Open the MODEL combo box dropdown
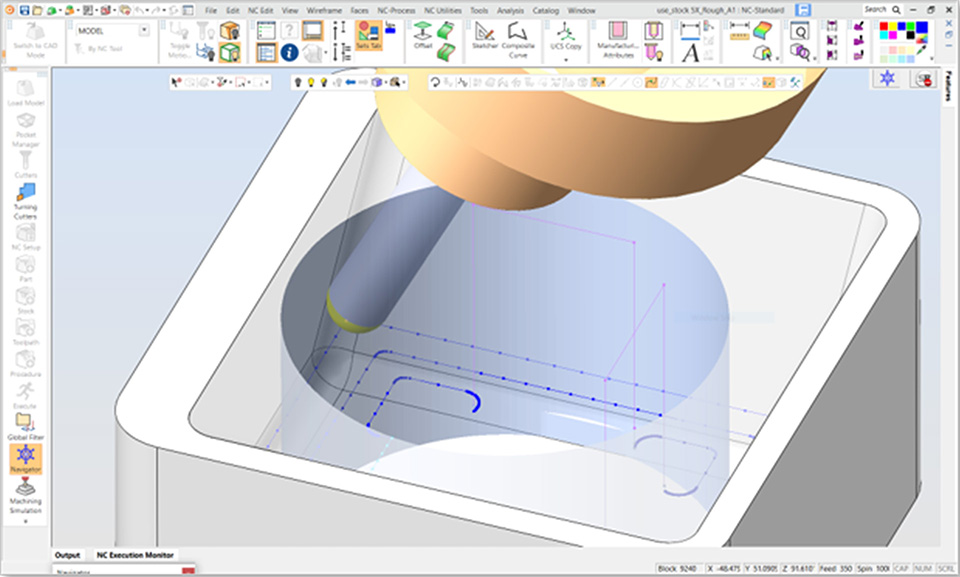This screenshot has height=577, width=960. tap(144, 30)
